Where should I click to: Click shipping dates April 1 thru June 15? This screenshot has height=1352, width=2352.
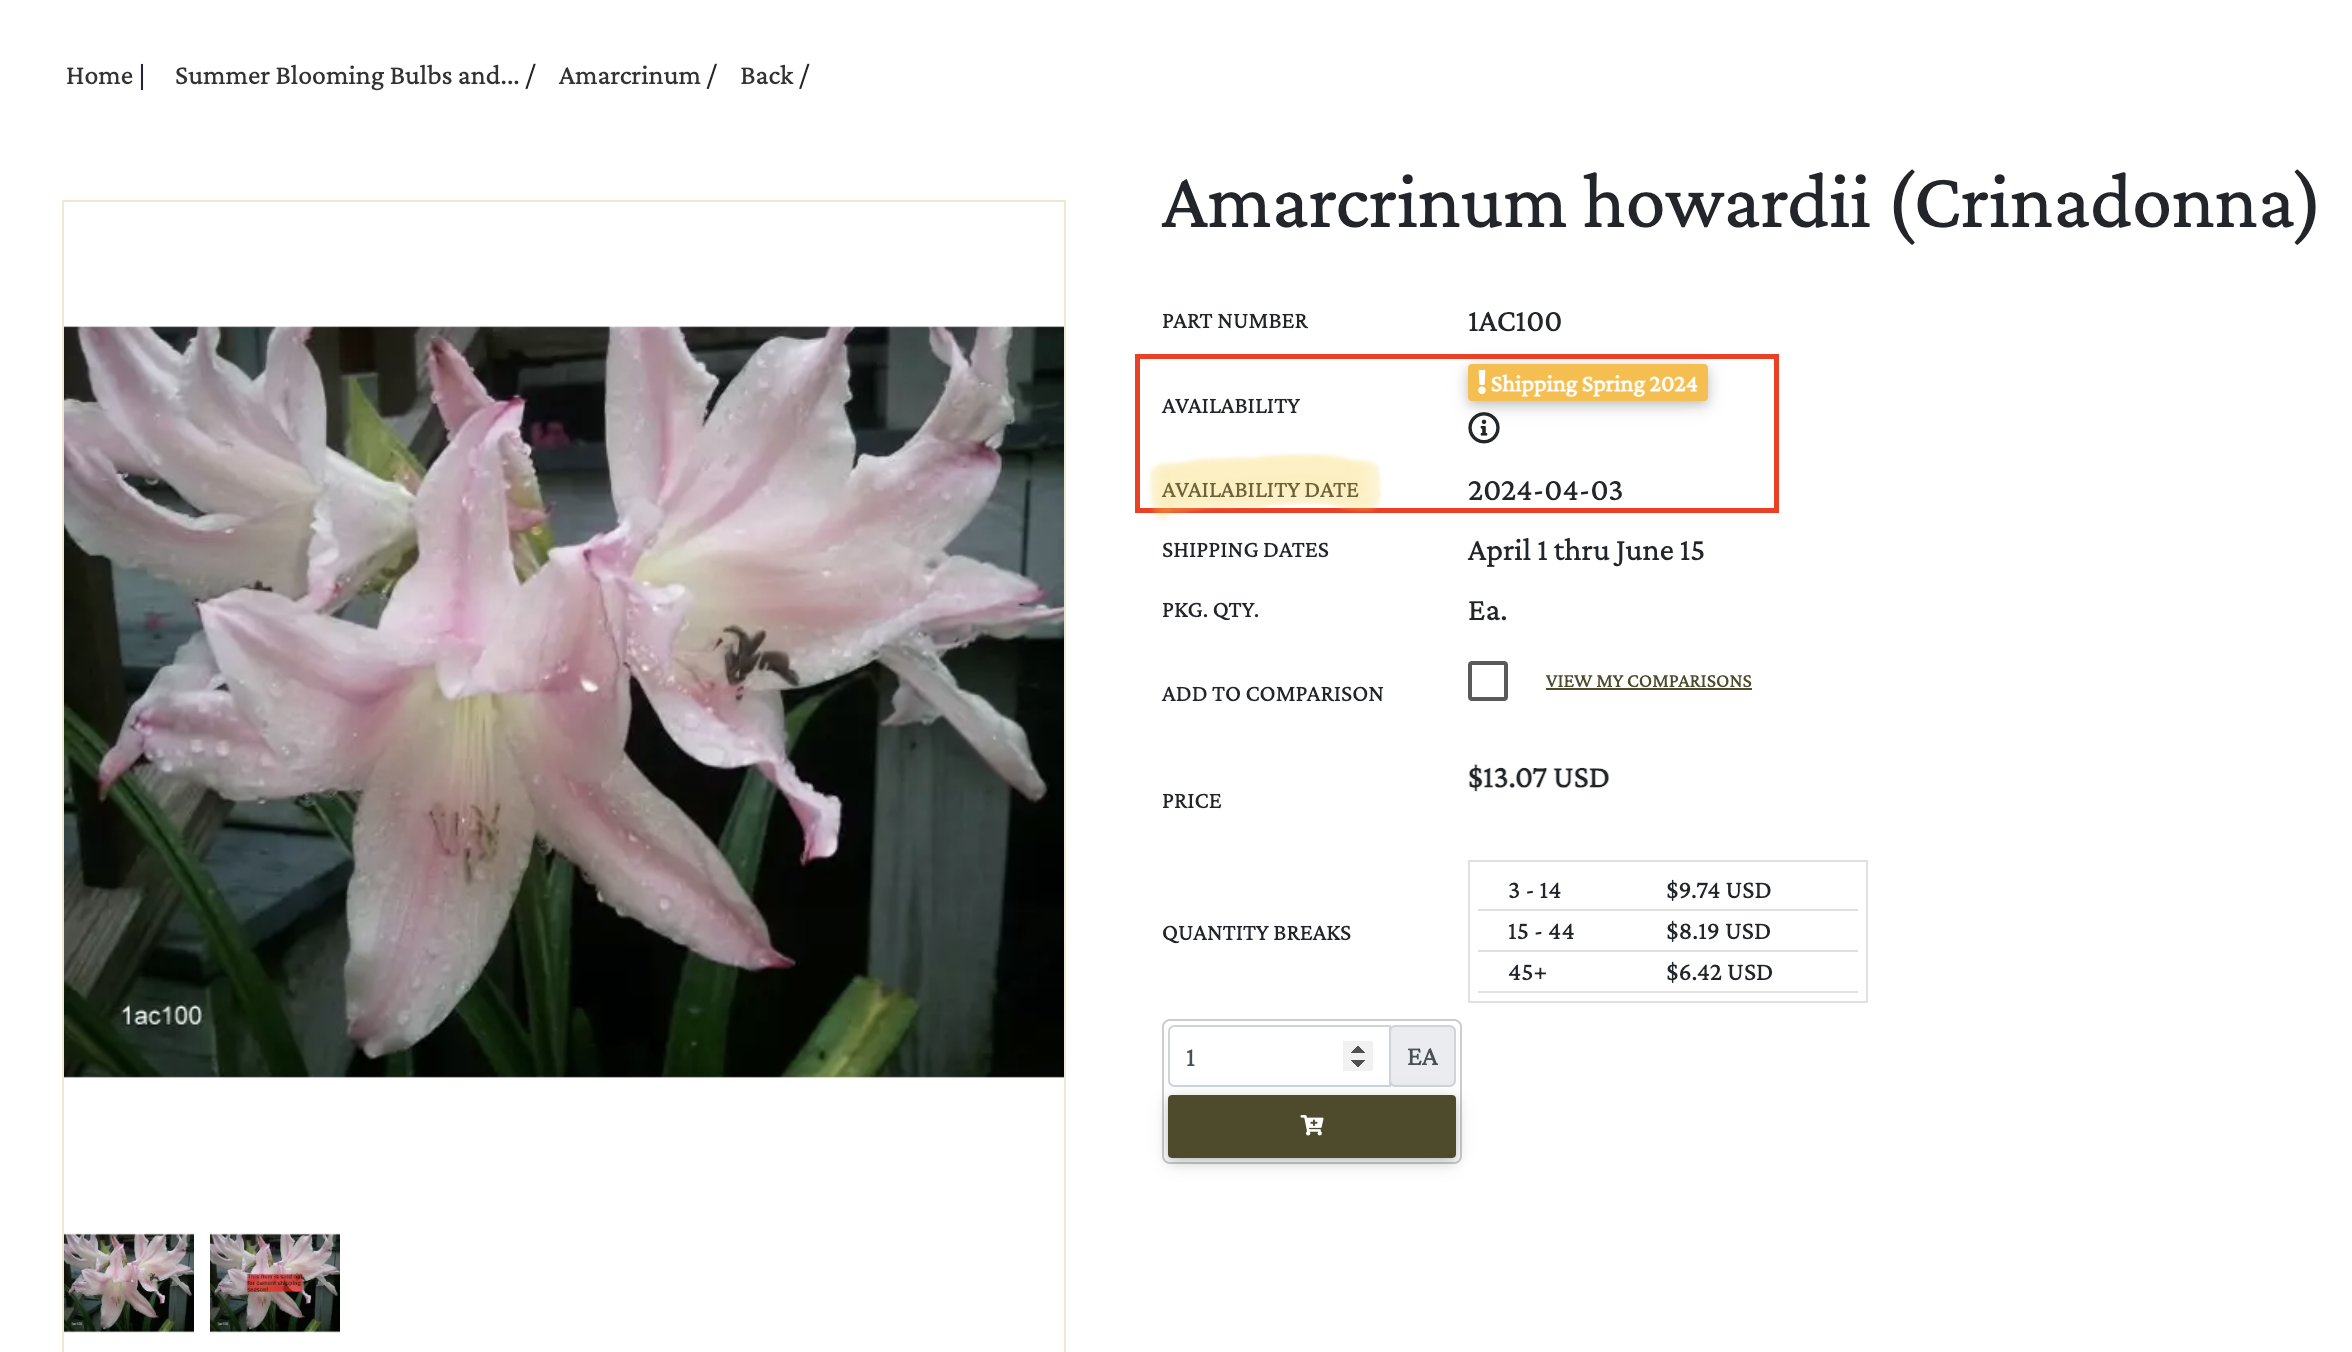tap(1585, 551)
